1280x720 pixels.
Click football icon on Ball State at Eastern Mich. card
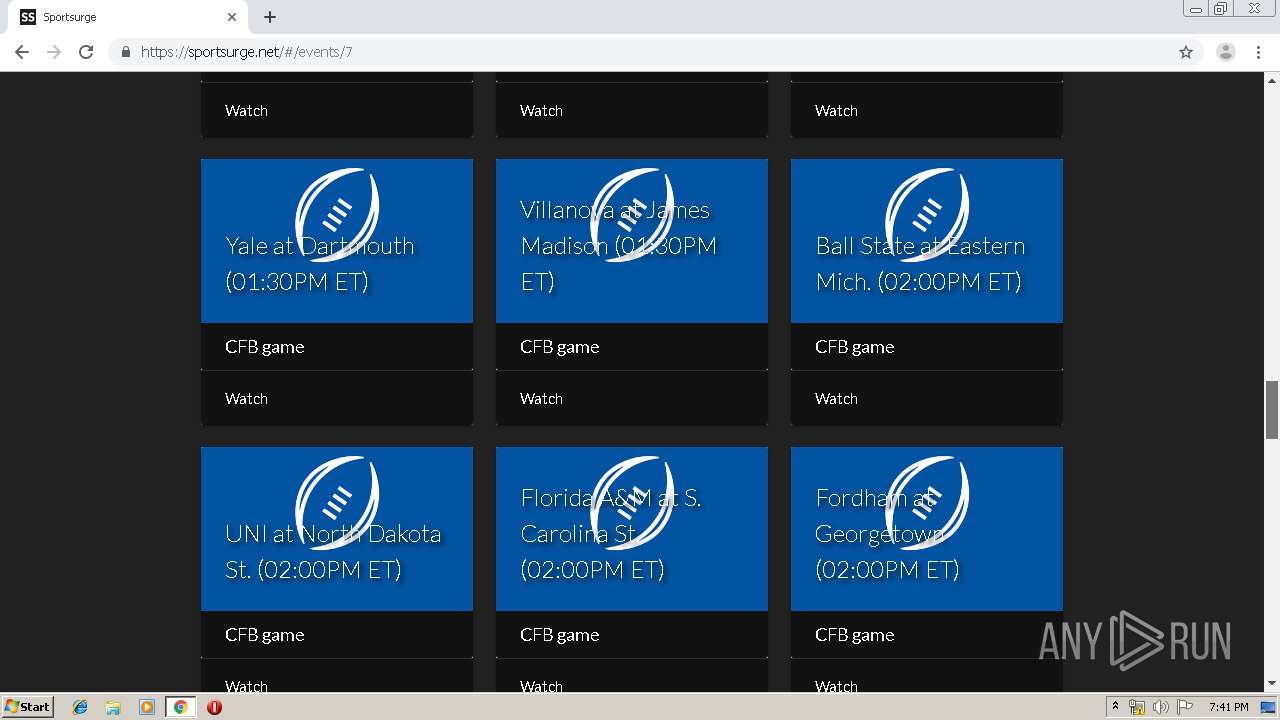(x=927, y=215)
